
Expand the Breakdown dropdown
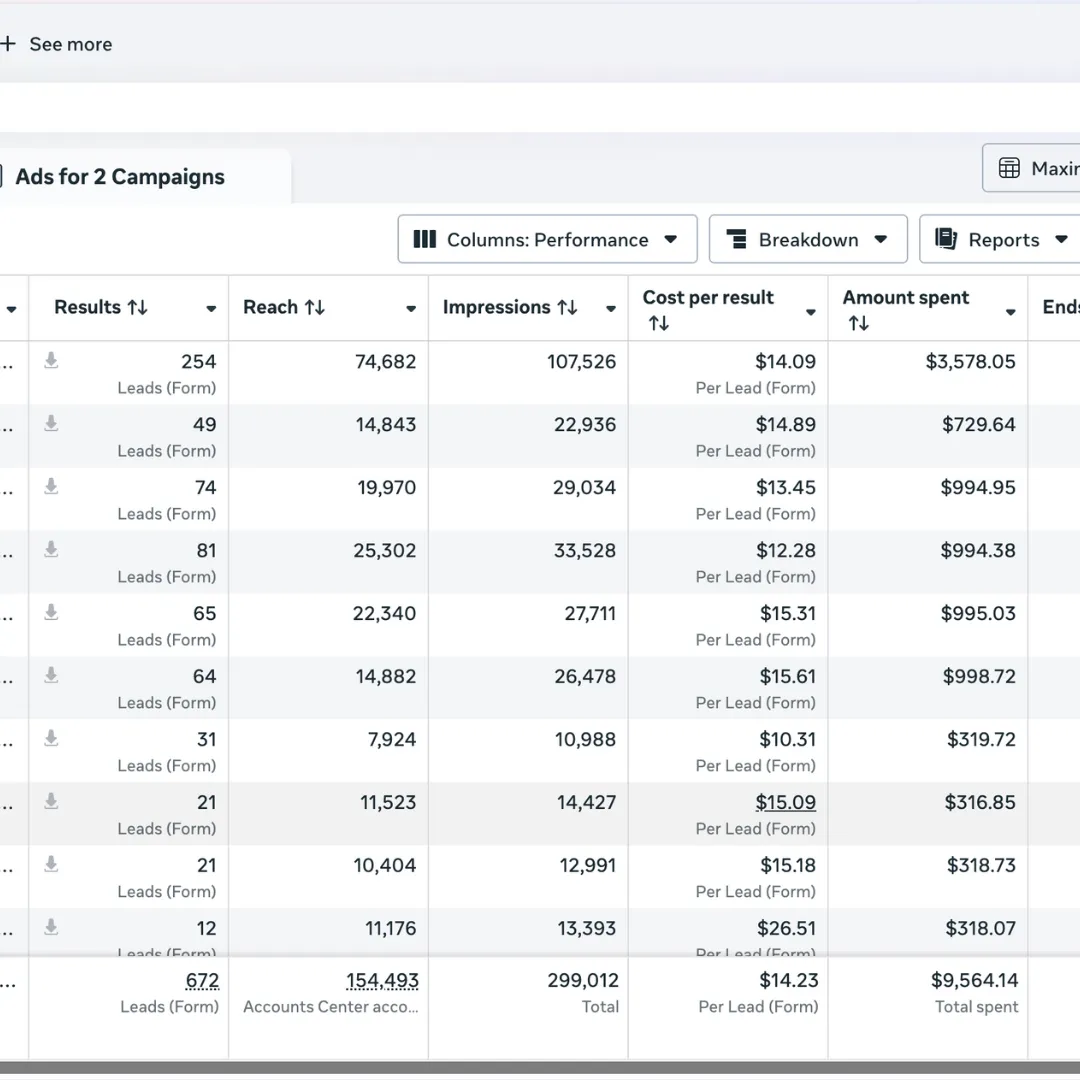pyautogui.click(x=807, y=240)
